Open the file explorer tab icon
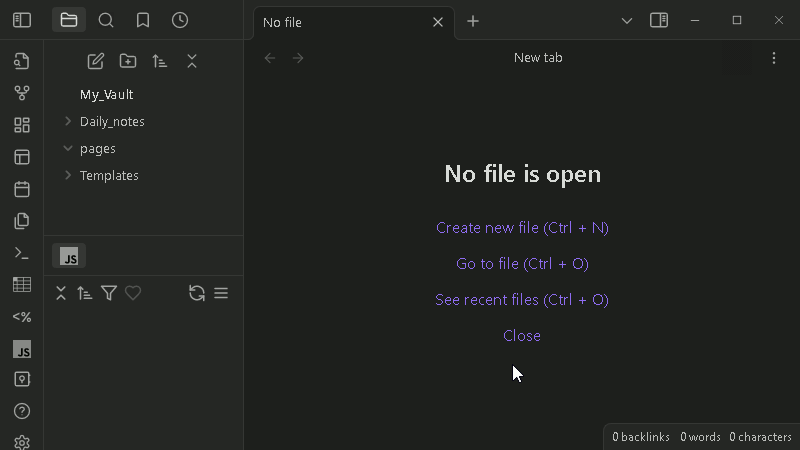Image resolution: width=800 pixels, height=450 pixels. [69, 20]
